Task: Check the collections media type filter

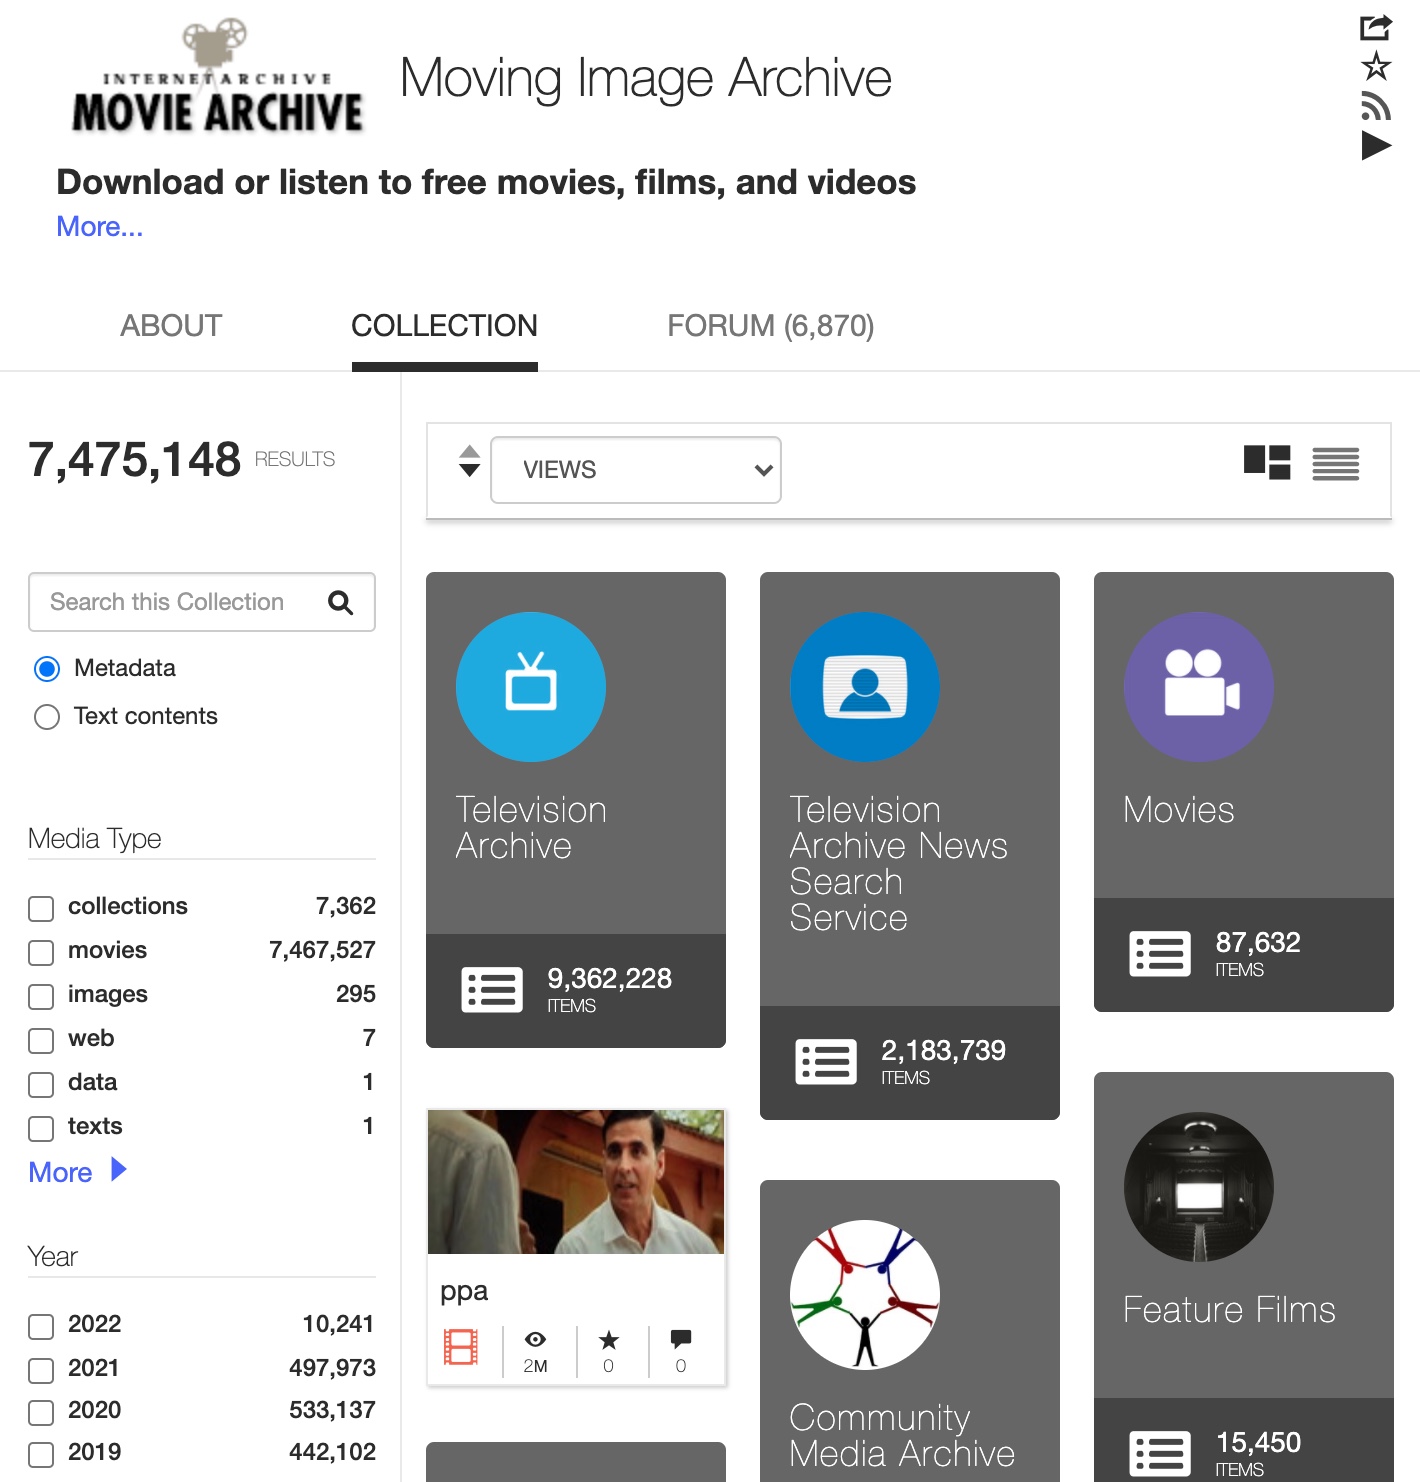Action: point(41,908)
